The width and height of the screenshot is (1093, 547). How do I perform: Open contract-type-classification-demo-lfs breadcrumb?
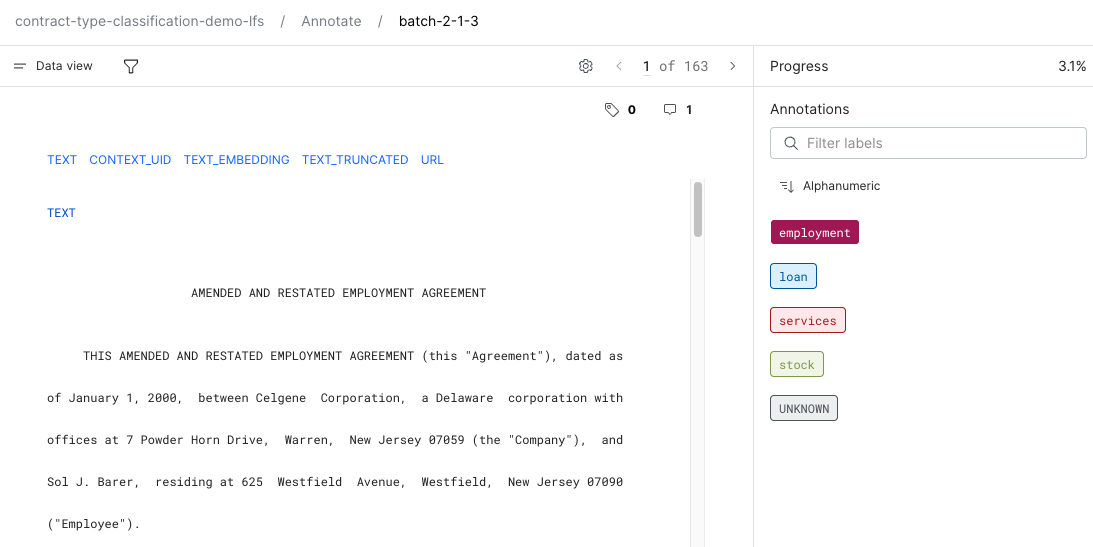139,21
